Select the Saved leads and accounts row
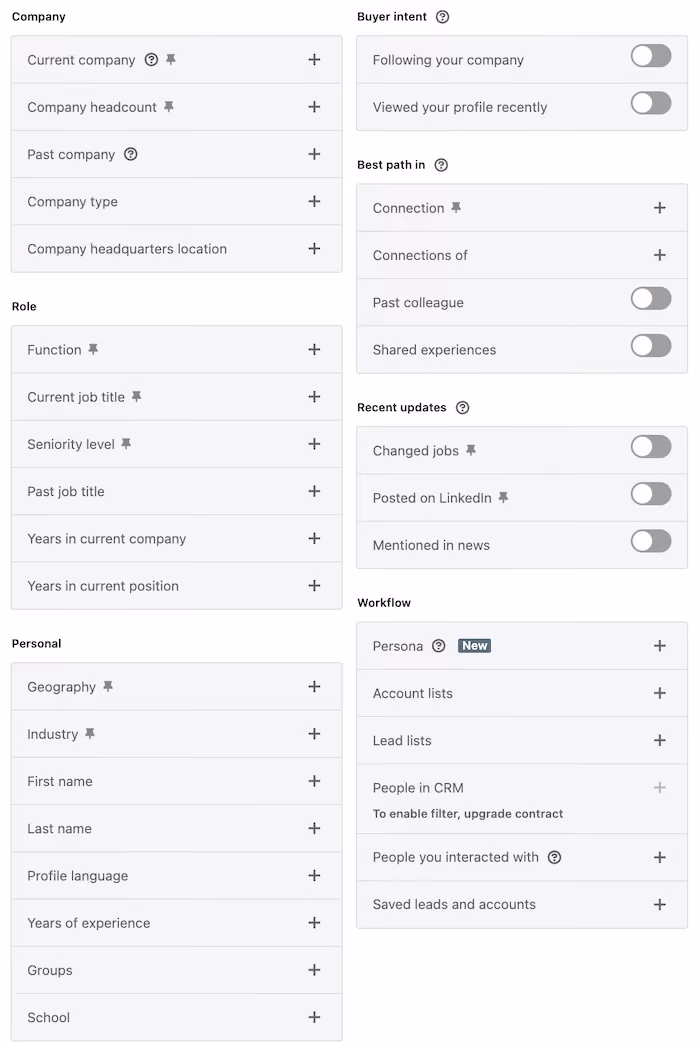Screen dimensions: 700x1043 pyautogui.click(x=522, y=905)
